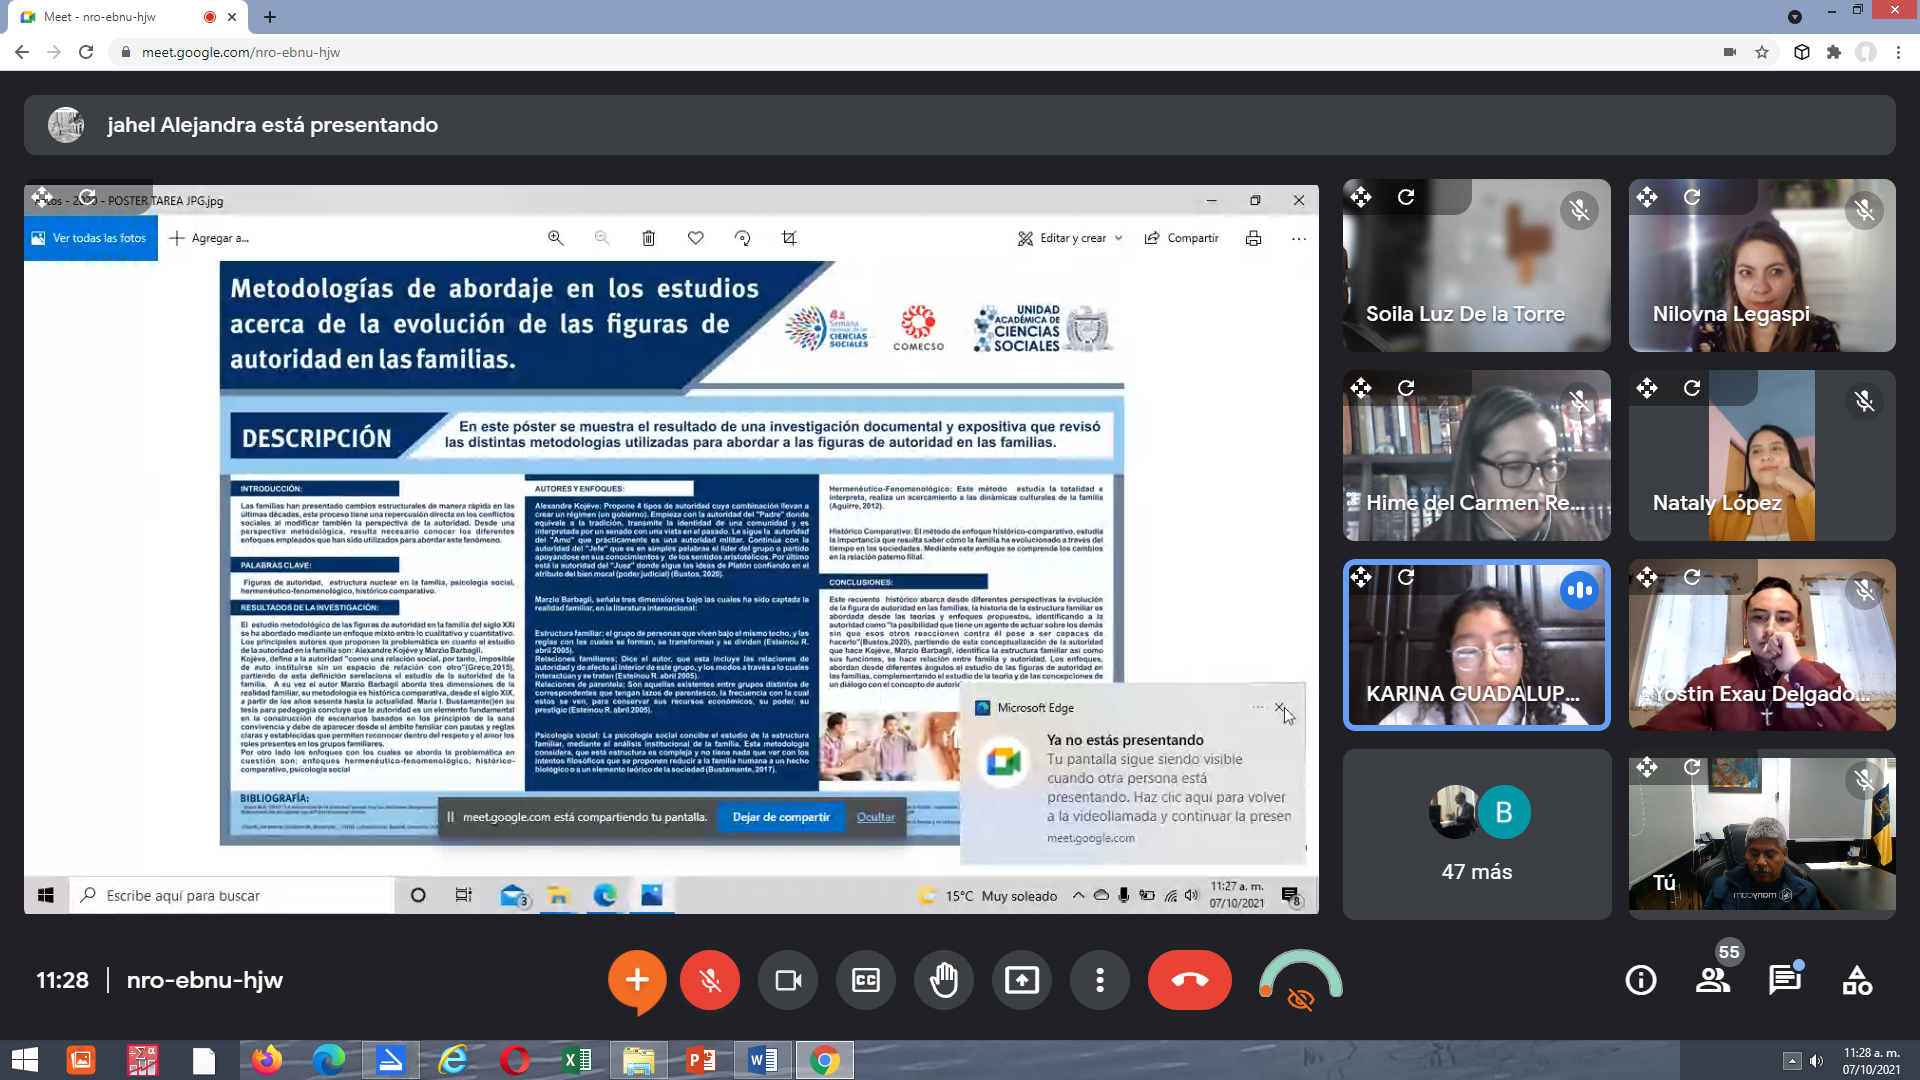This screenshot has width=1920, height=1080.
Task: Open Chrome profile dropdown arrow in title bar
Action: [1795, 16]
